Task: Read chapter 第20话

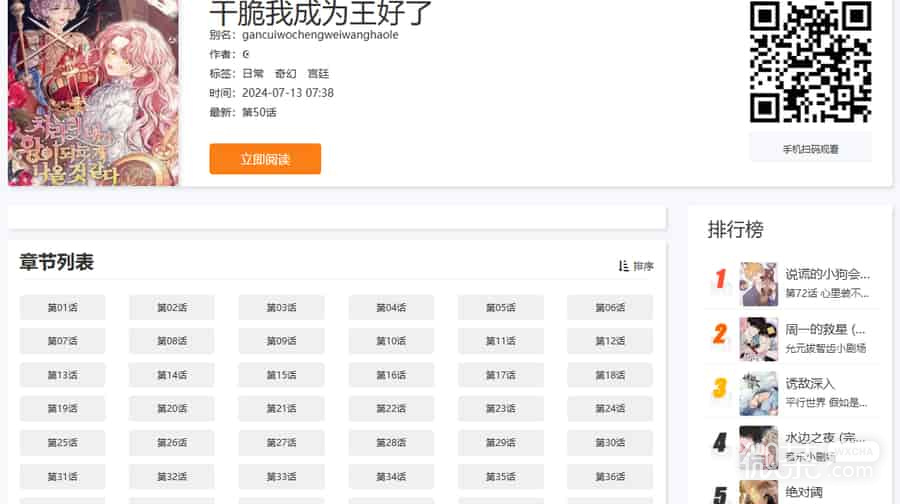Action: coord(172,409)
